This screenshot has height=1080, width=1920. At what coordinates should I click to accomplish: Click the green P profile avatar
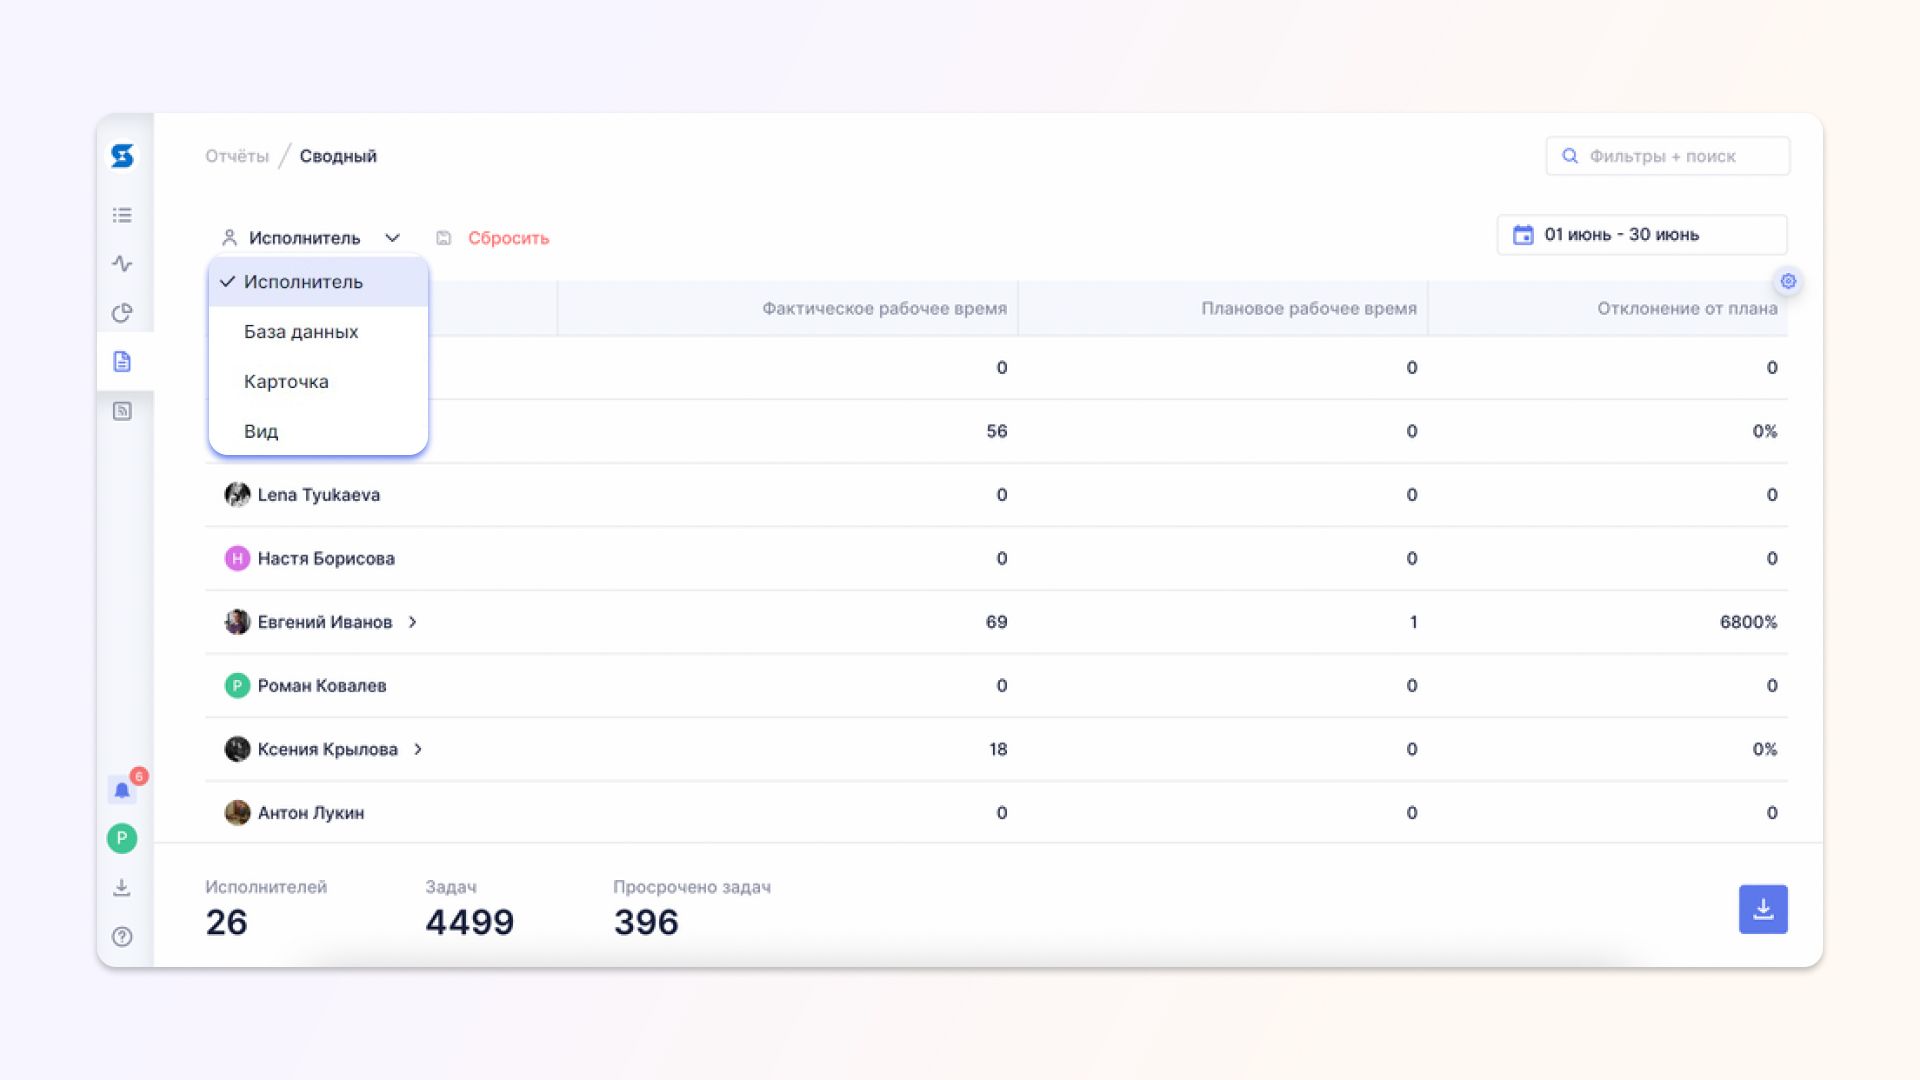(122, 838)
